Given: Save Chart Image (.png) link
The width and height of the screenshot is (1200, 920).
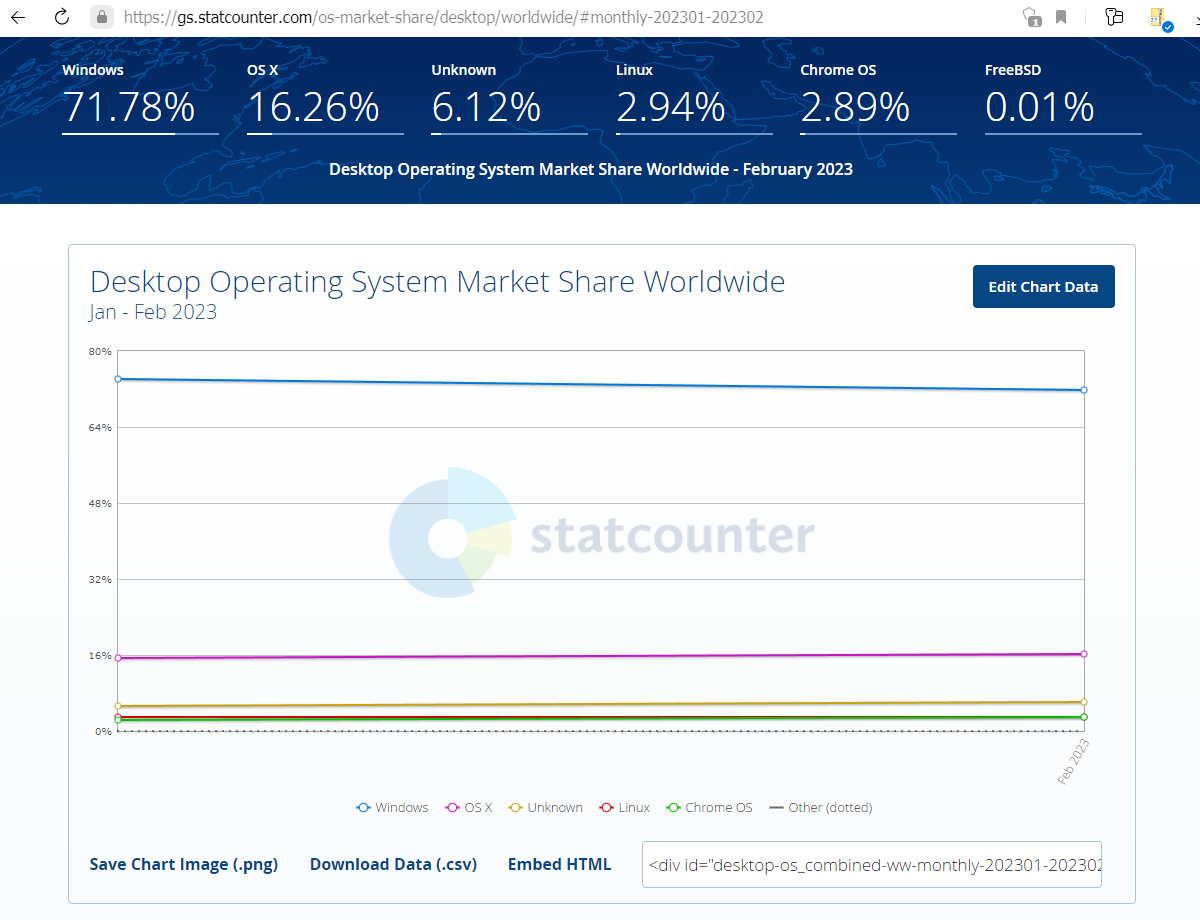Looking at the screenshot, I should (x=184, y=864).
